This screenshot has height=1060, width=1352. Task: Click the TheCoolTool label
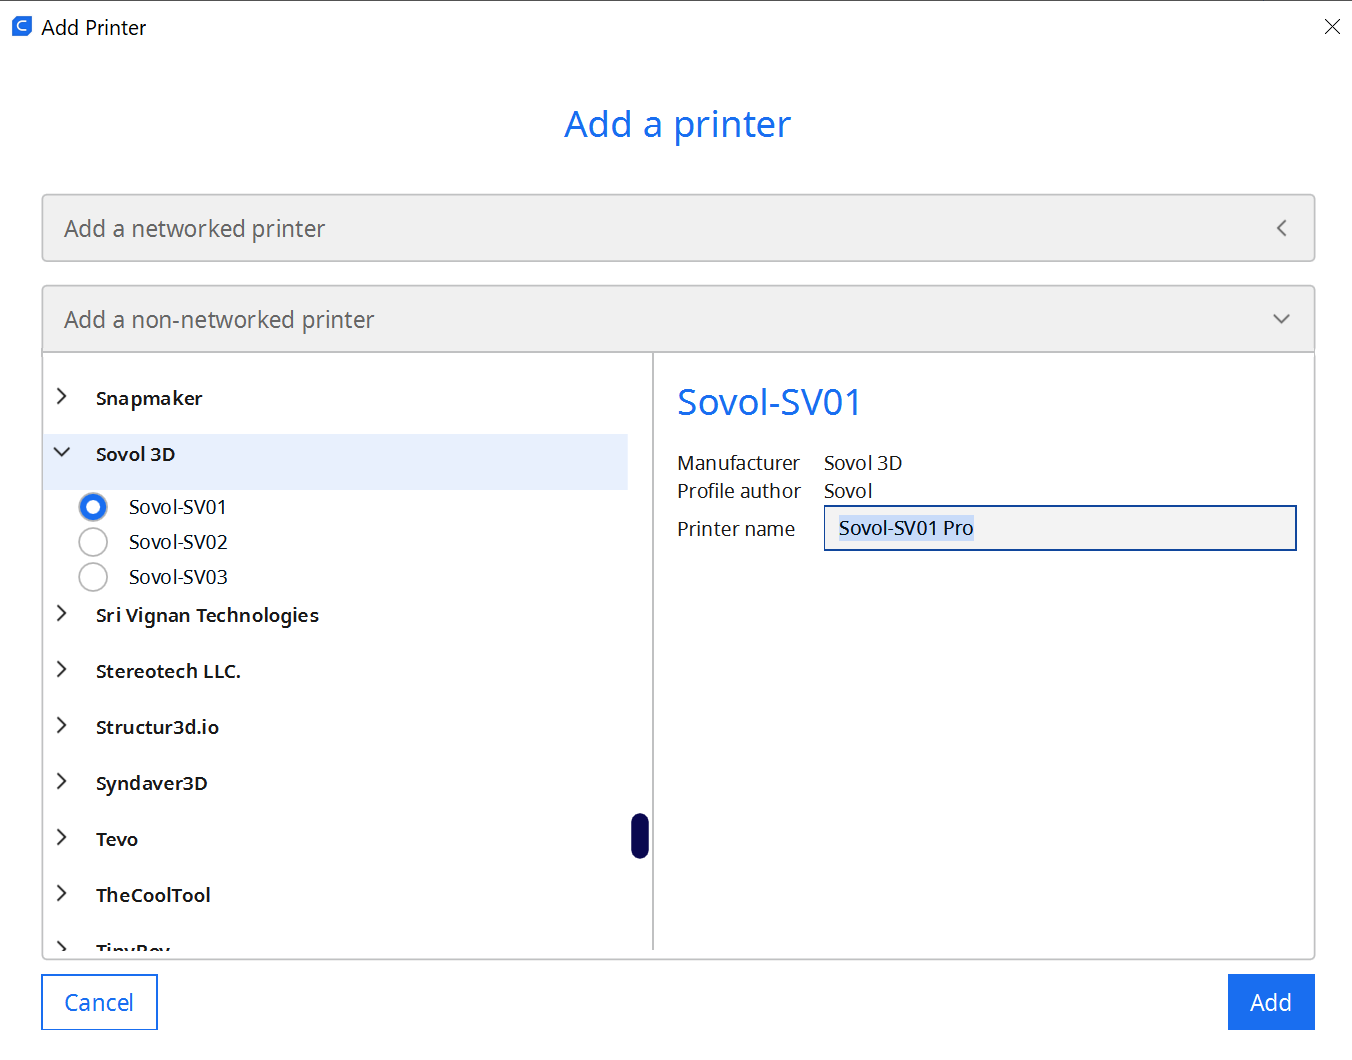153,895
